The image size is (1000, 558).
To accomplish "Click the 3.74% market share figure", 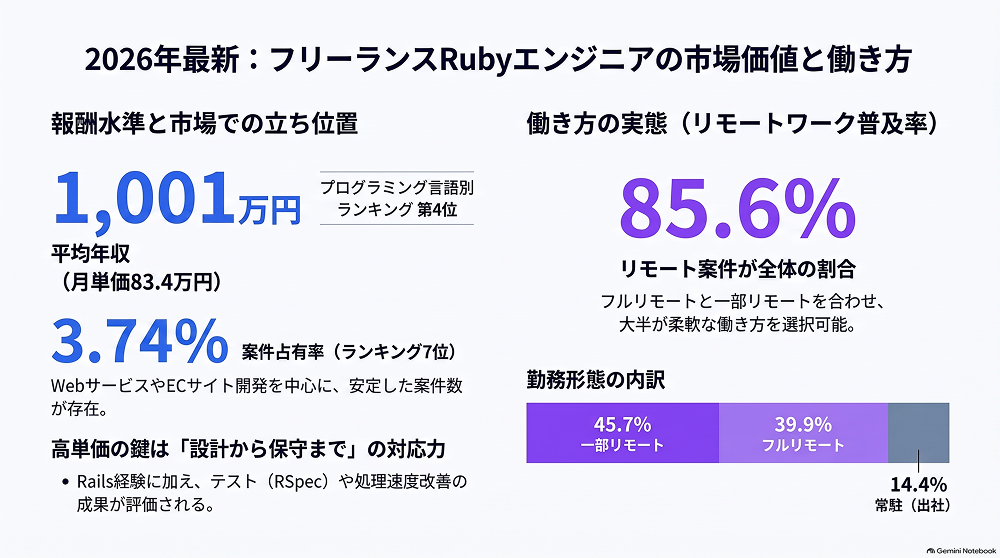I will point(140,341).
